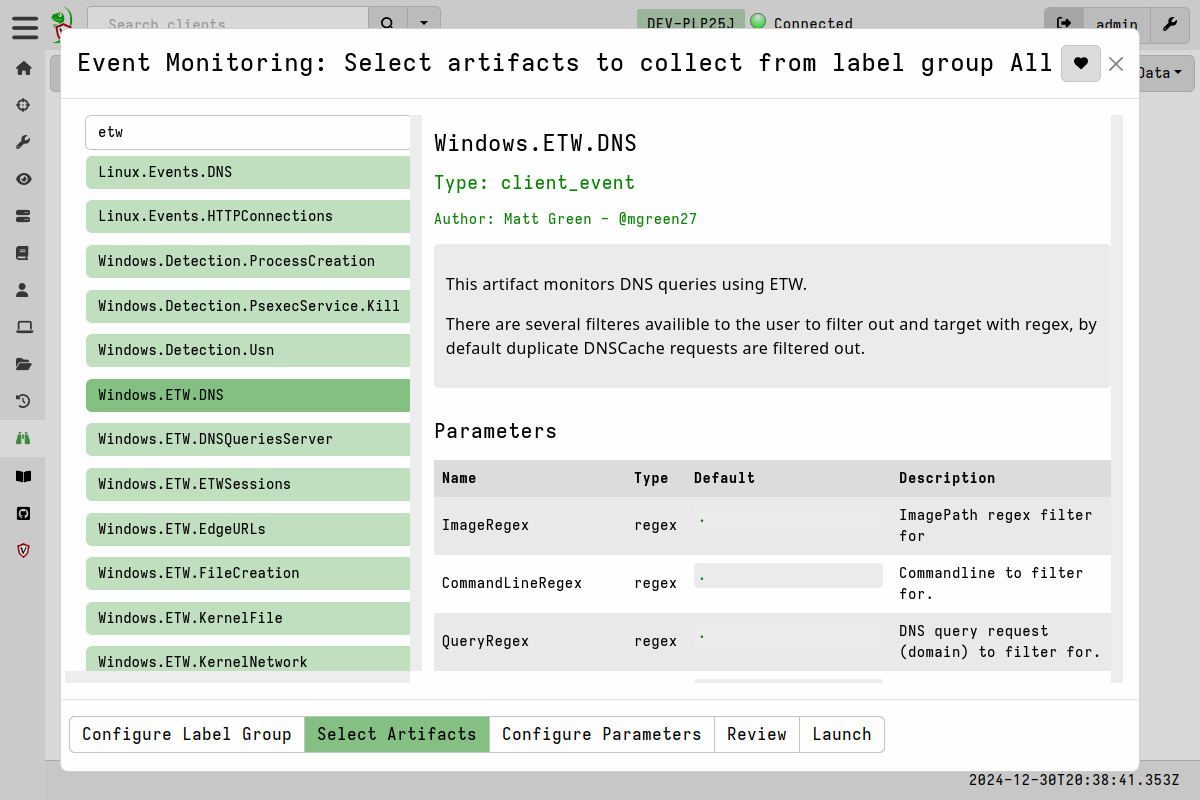
Task: Toggle the hamburger menu to collapse sidebar
Action: (x=25, y=28)
